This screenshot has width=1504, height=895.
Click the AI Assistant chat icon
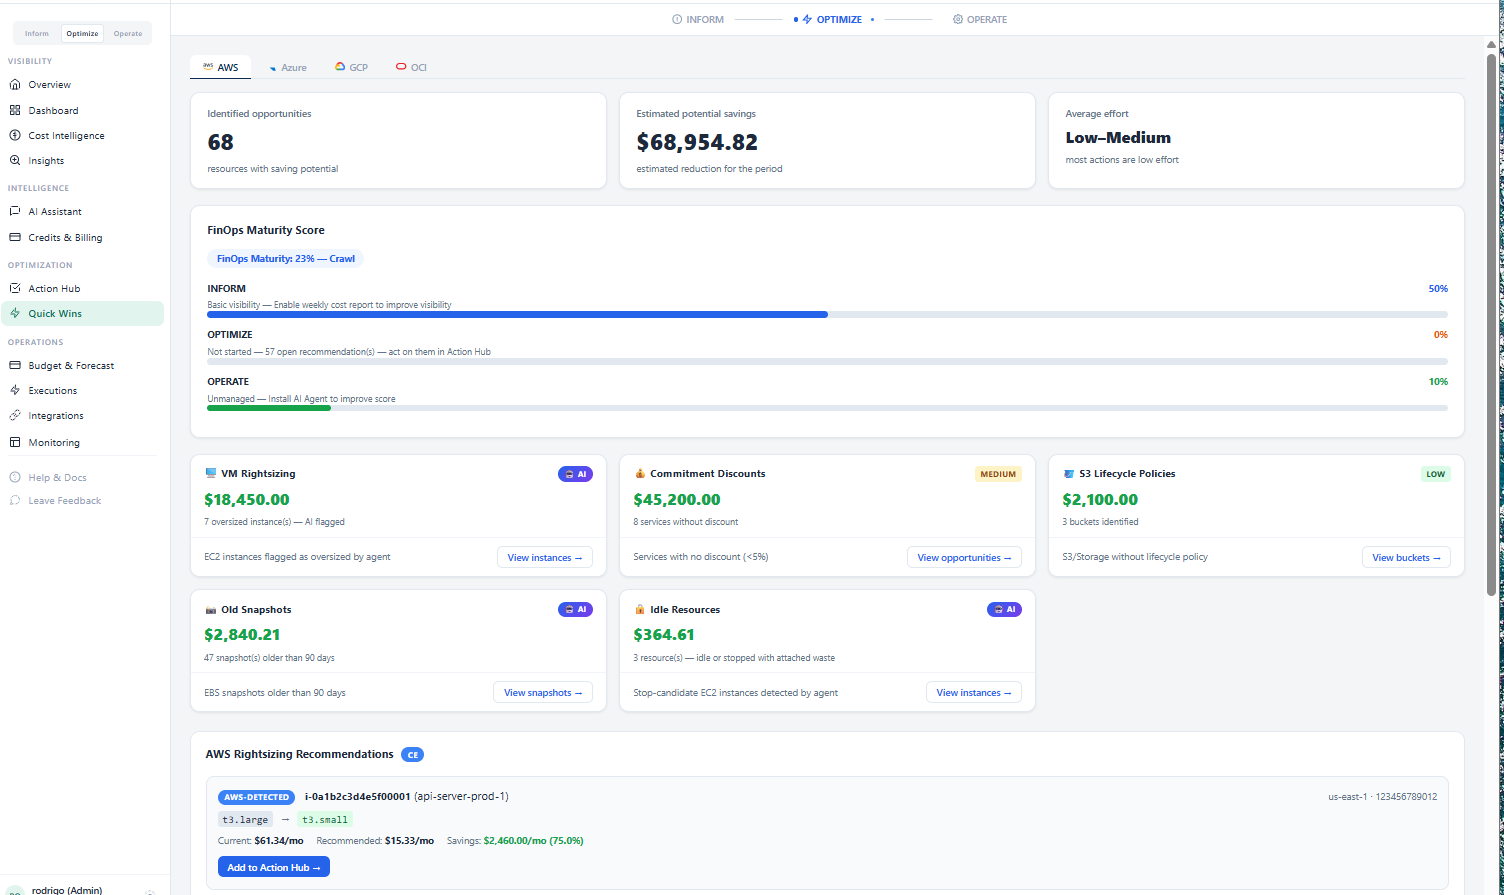[15, 211]
